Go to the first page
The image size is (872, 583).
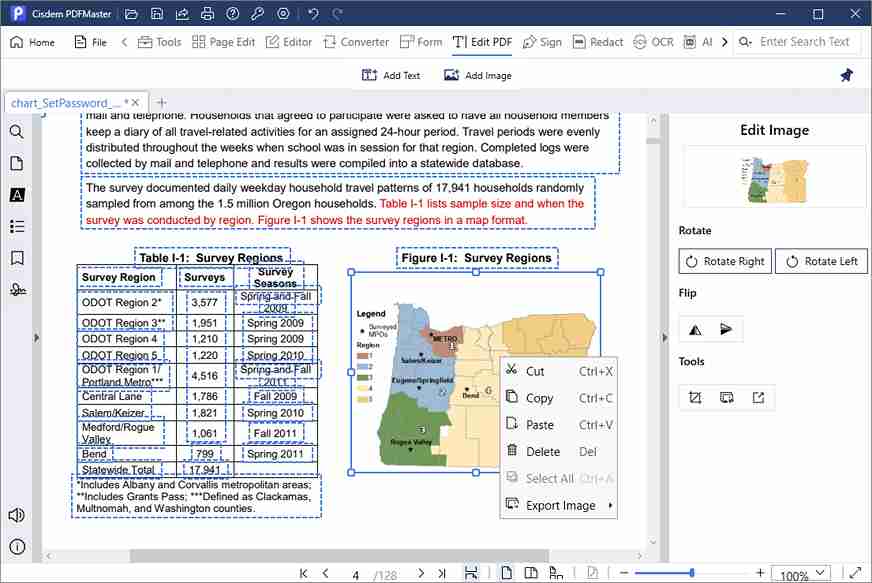click(x=303, y=574)
